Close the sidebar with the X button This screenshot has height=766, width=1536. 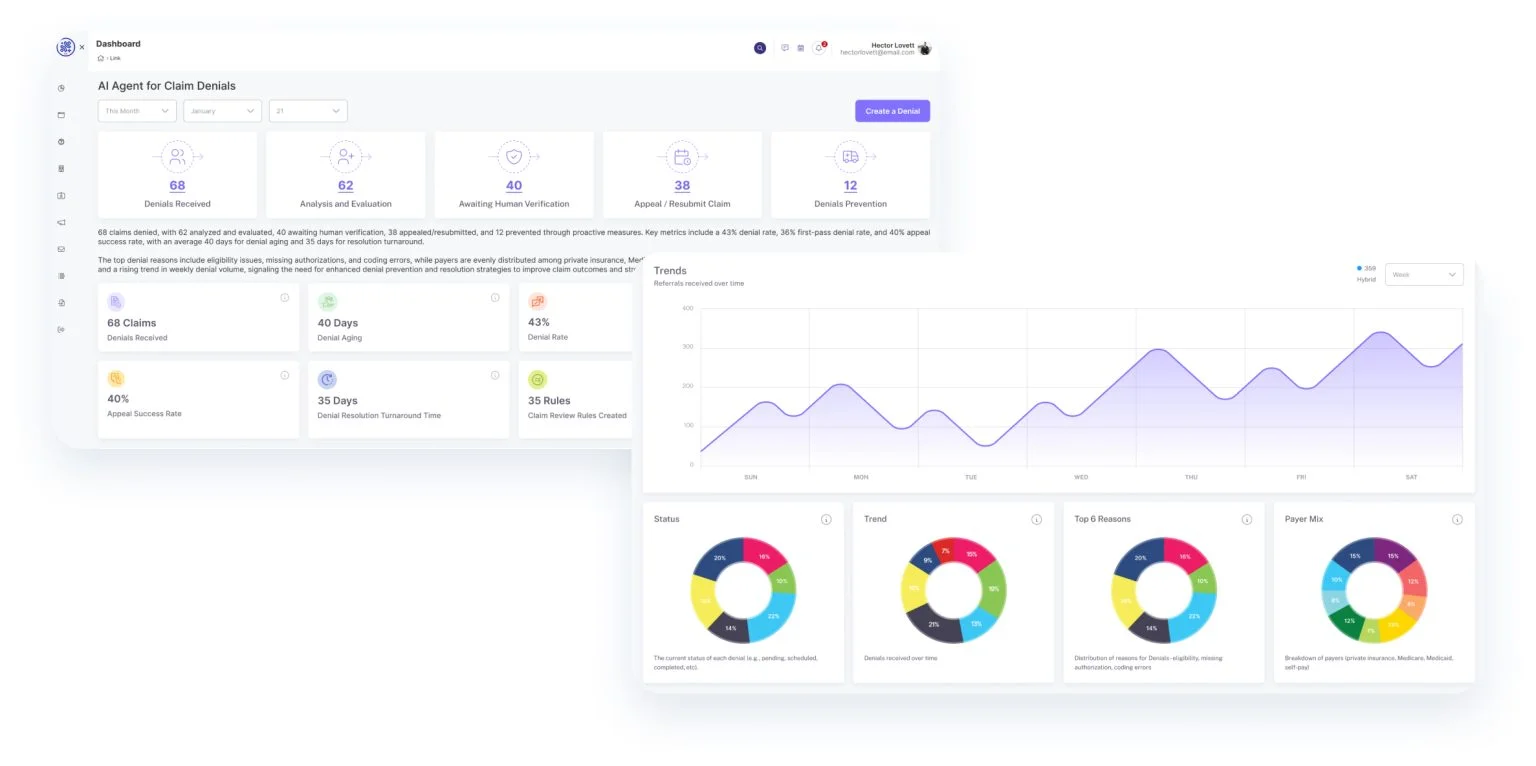[82, 47]
